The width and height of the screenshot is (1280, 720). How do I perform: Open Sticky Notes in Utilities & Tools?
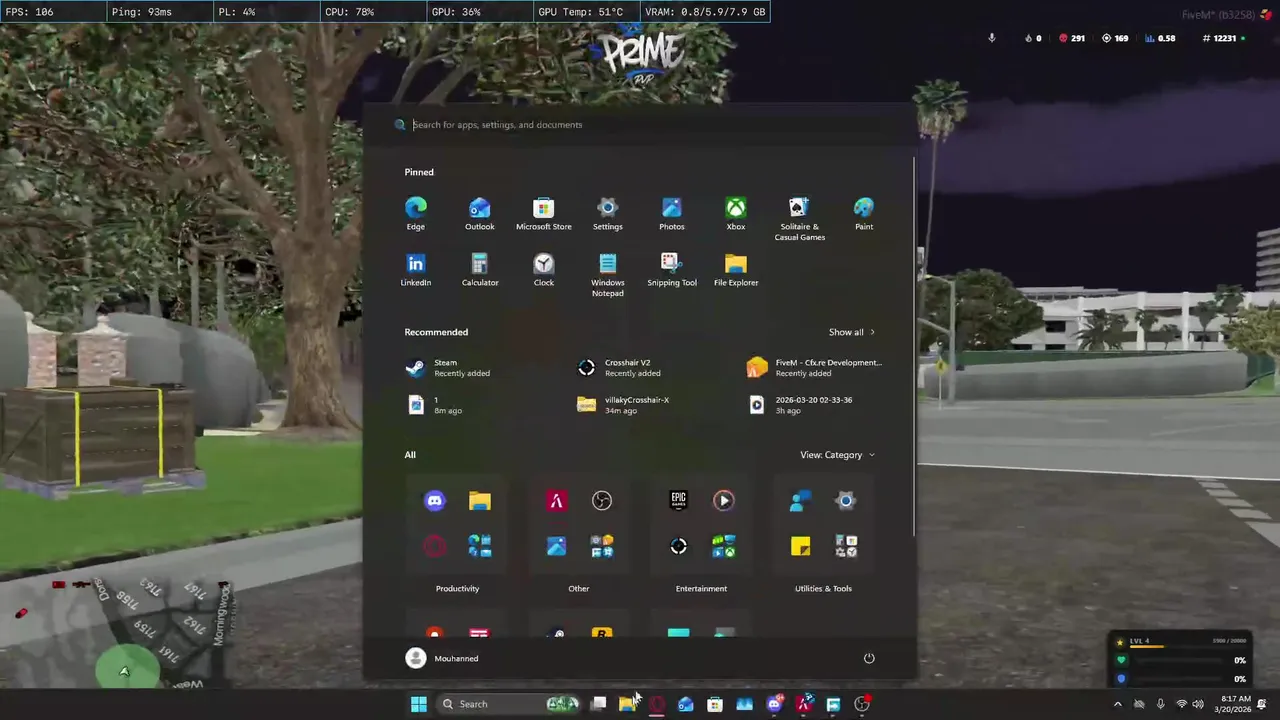(x=800, y=546)
